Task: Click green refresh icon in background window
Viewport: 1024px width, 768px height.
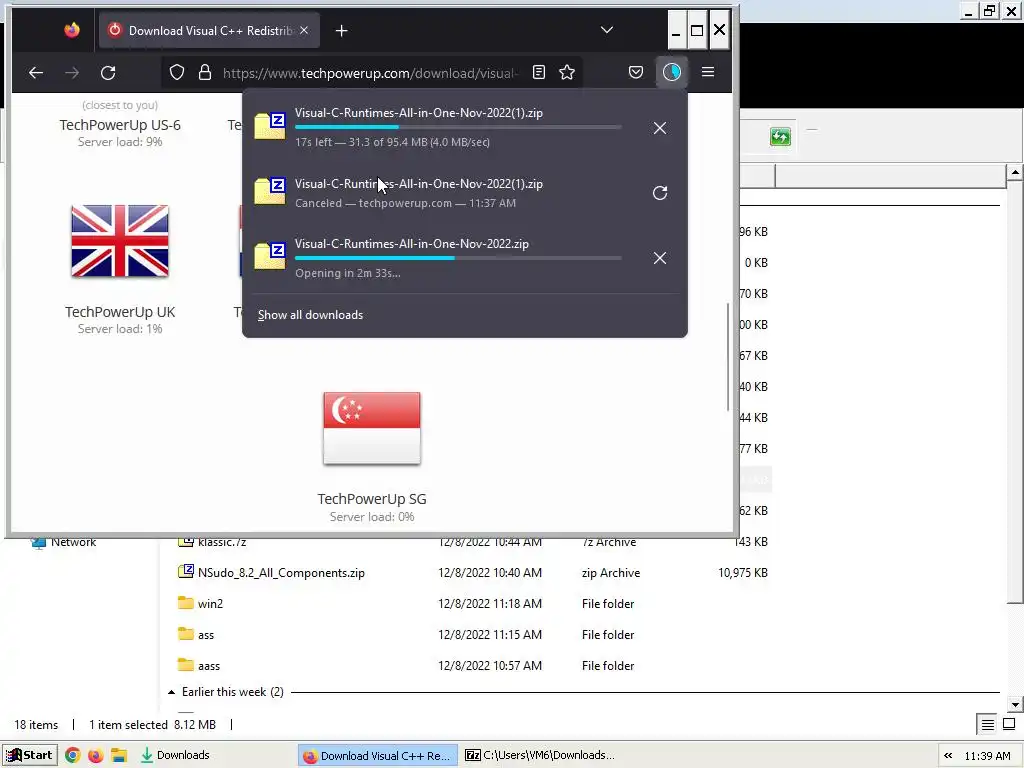Action: tap(780, 136)
